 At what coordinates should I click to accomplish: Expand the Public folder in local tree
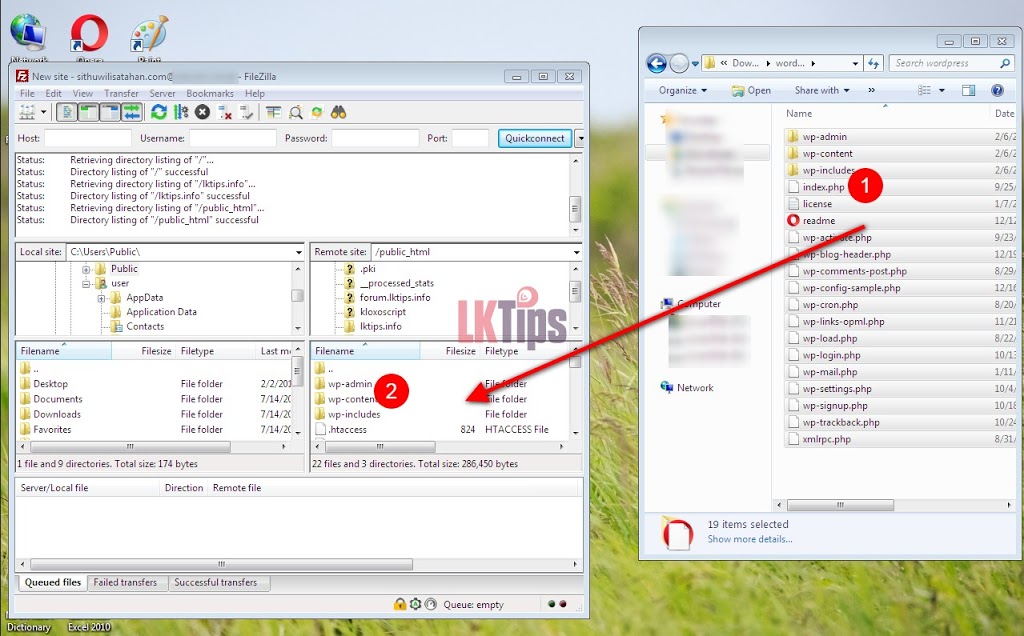click(86, 269)
